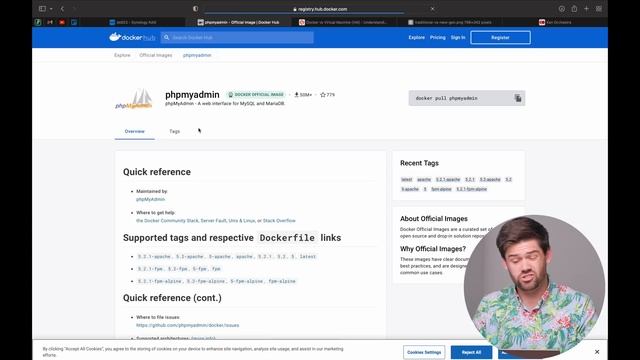640x360 pixels.
Task: Open the green pinned tab
Action: pyautogui.click(x=38, y=22)
